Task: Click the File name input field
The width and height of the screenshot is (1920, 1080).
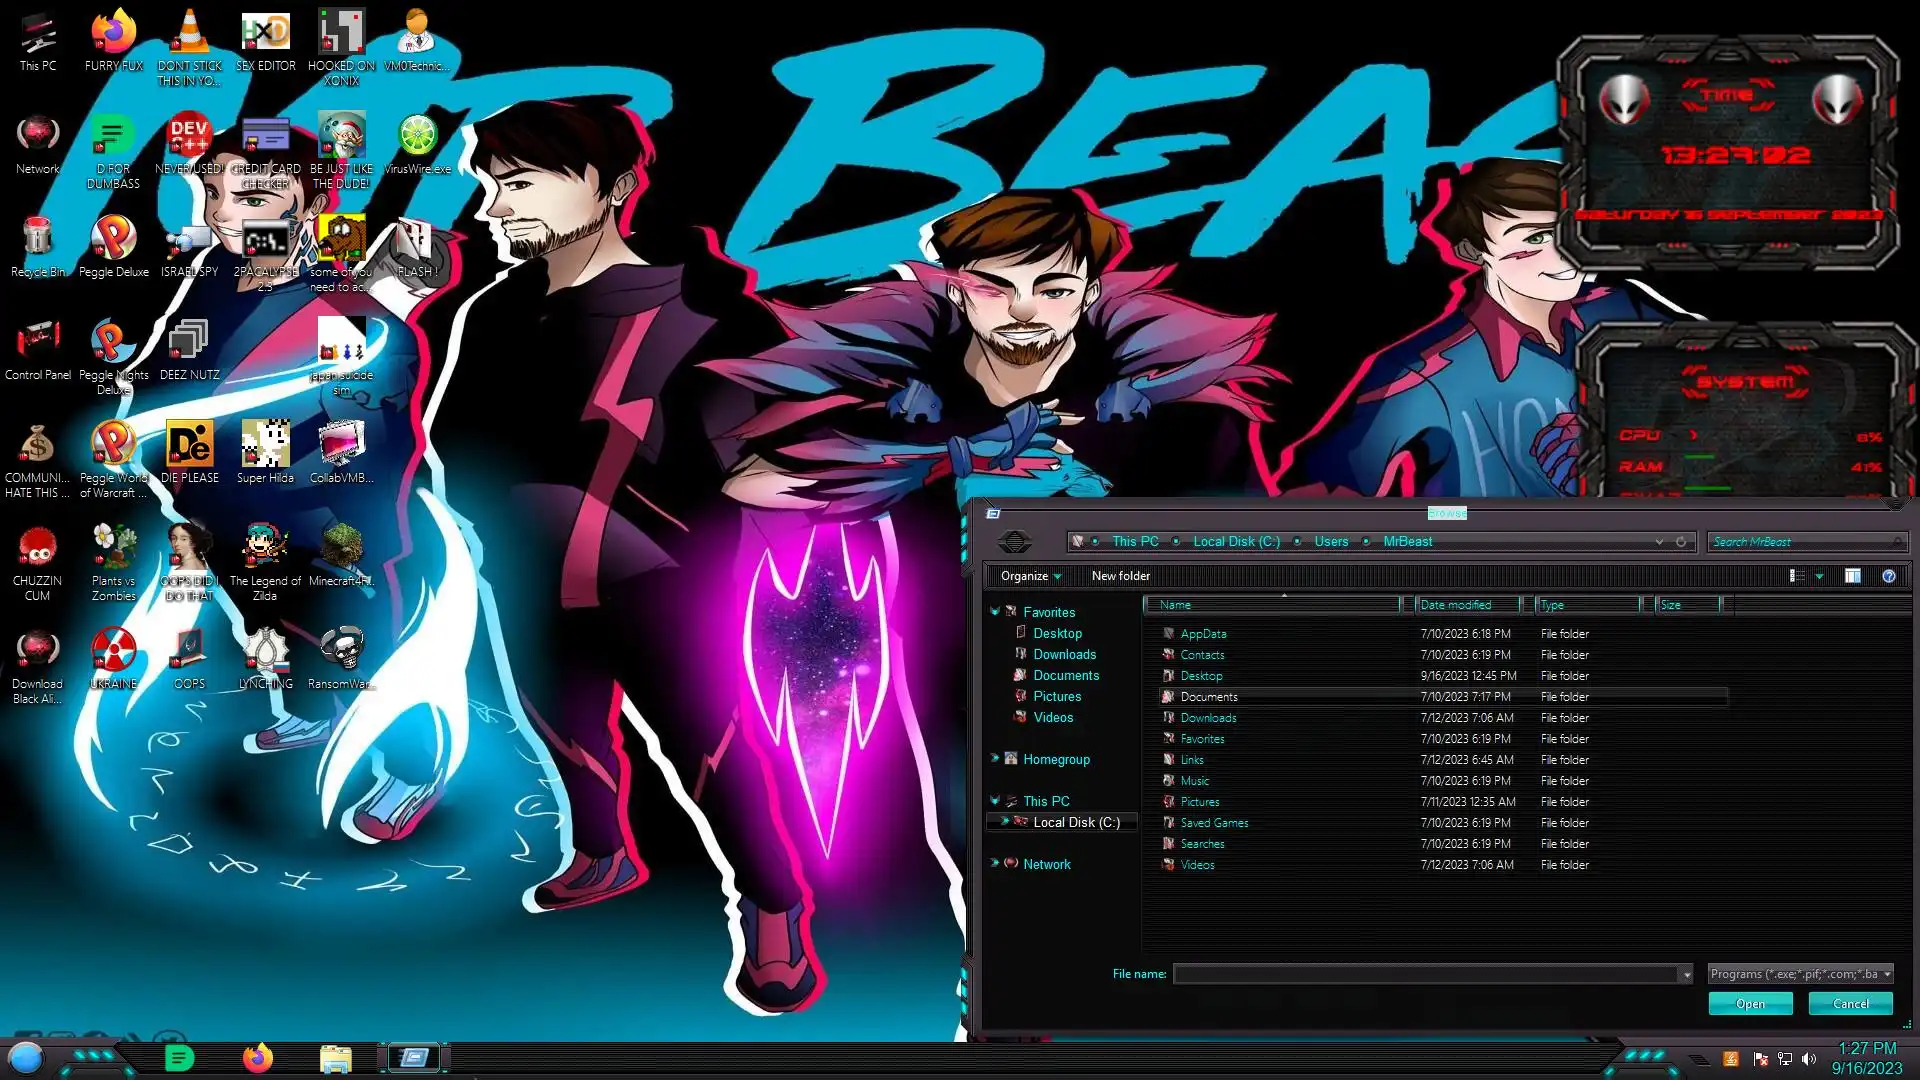Action: click(1425, 974)
